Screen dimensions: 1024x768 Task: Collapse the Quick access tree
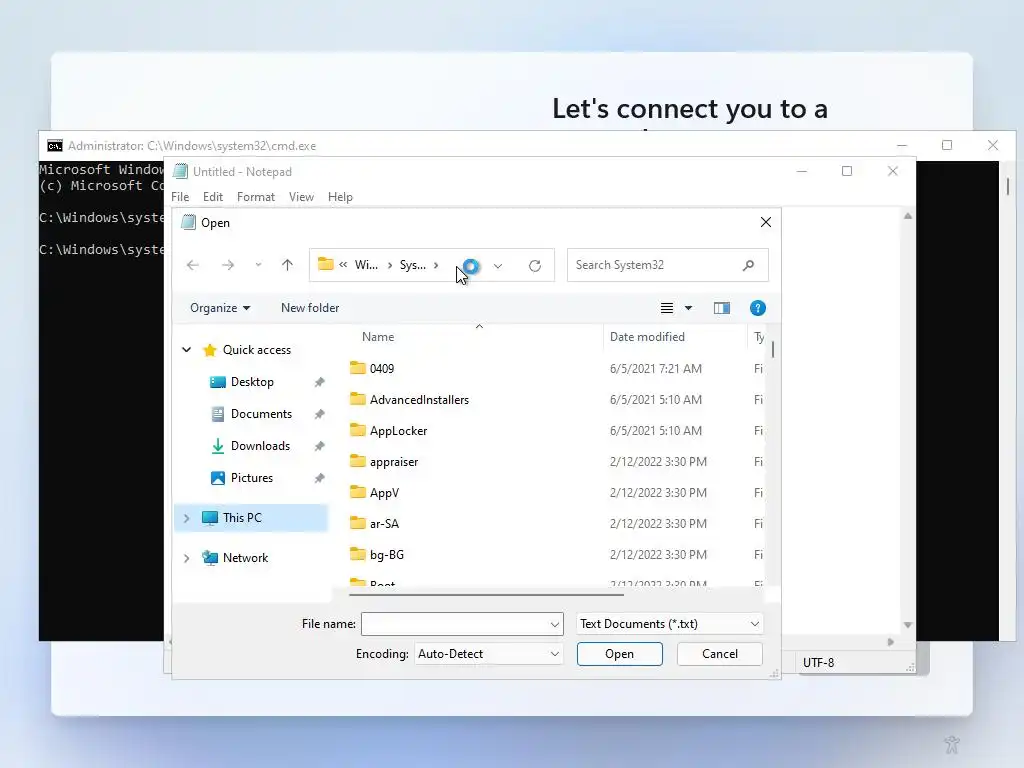tap(187, 350)
